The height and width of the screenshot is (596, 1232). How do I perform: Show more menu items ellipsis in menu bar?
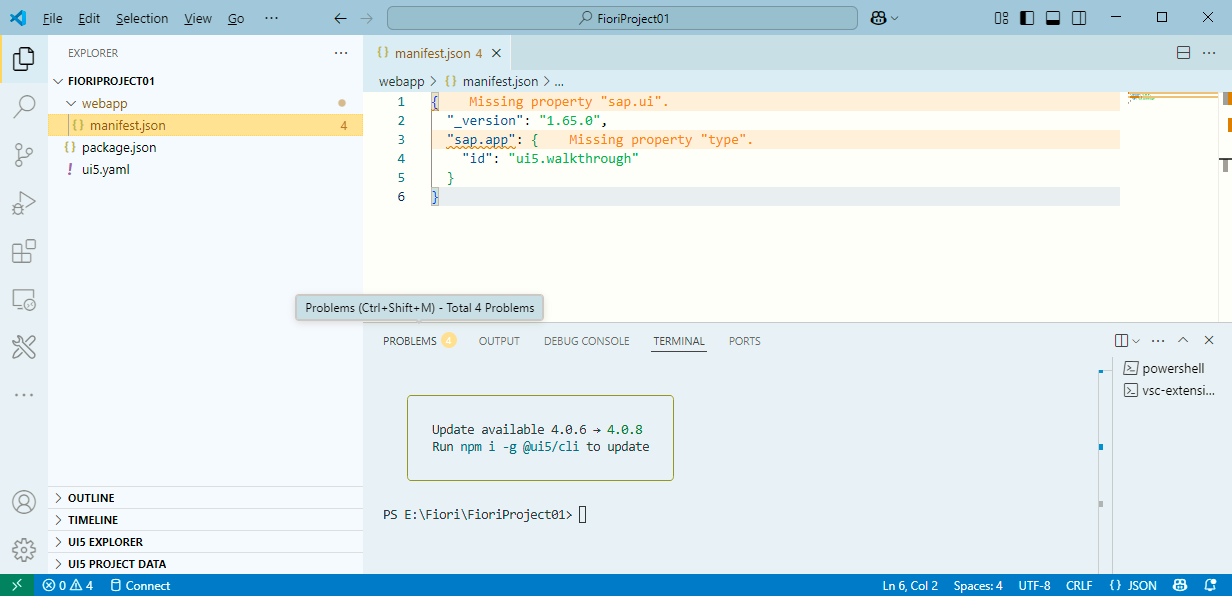pyautogui.click(x=272, y=18)
